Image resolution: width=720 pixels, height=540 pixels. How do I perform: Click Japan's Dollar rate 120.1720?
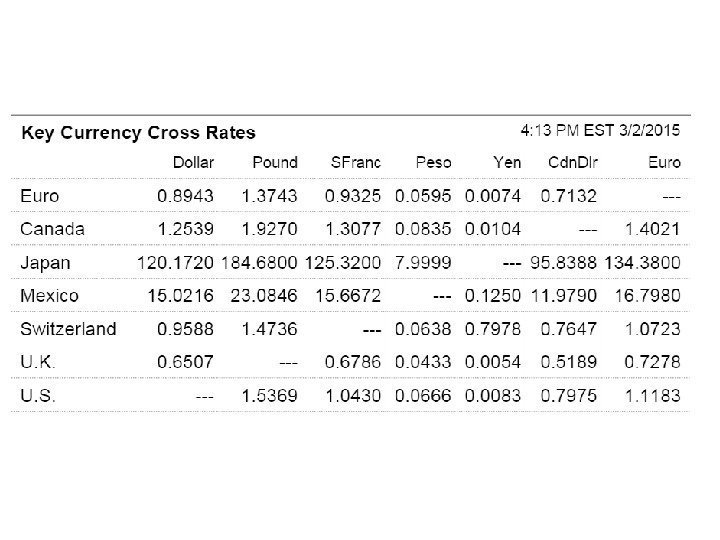click(x=176, y=262)
